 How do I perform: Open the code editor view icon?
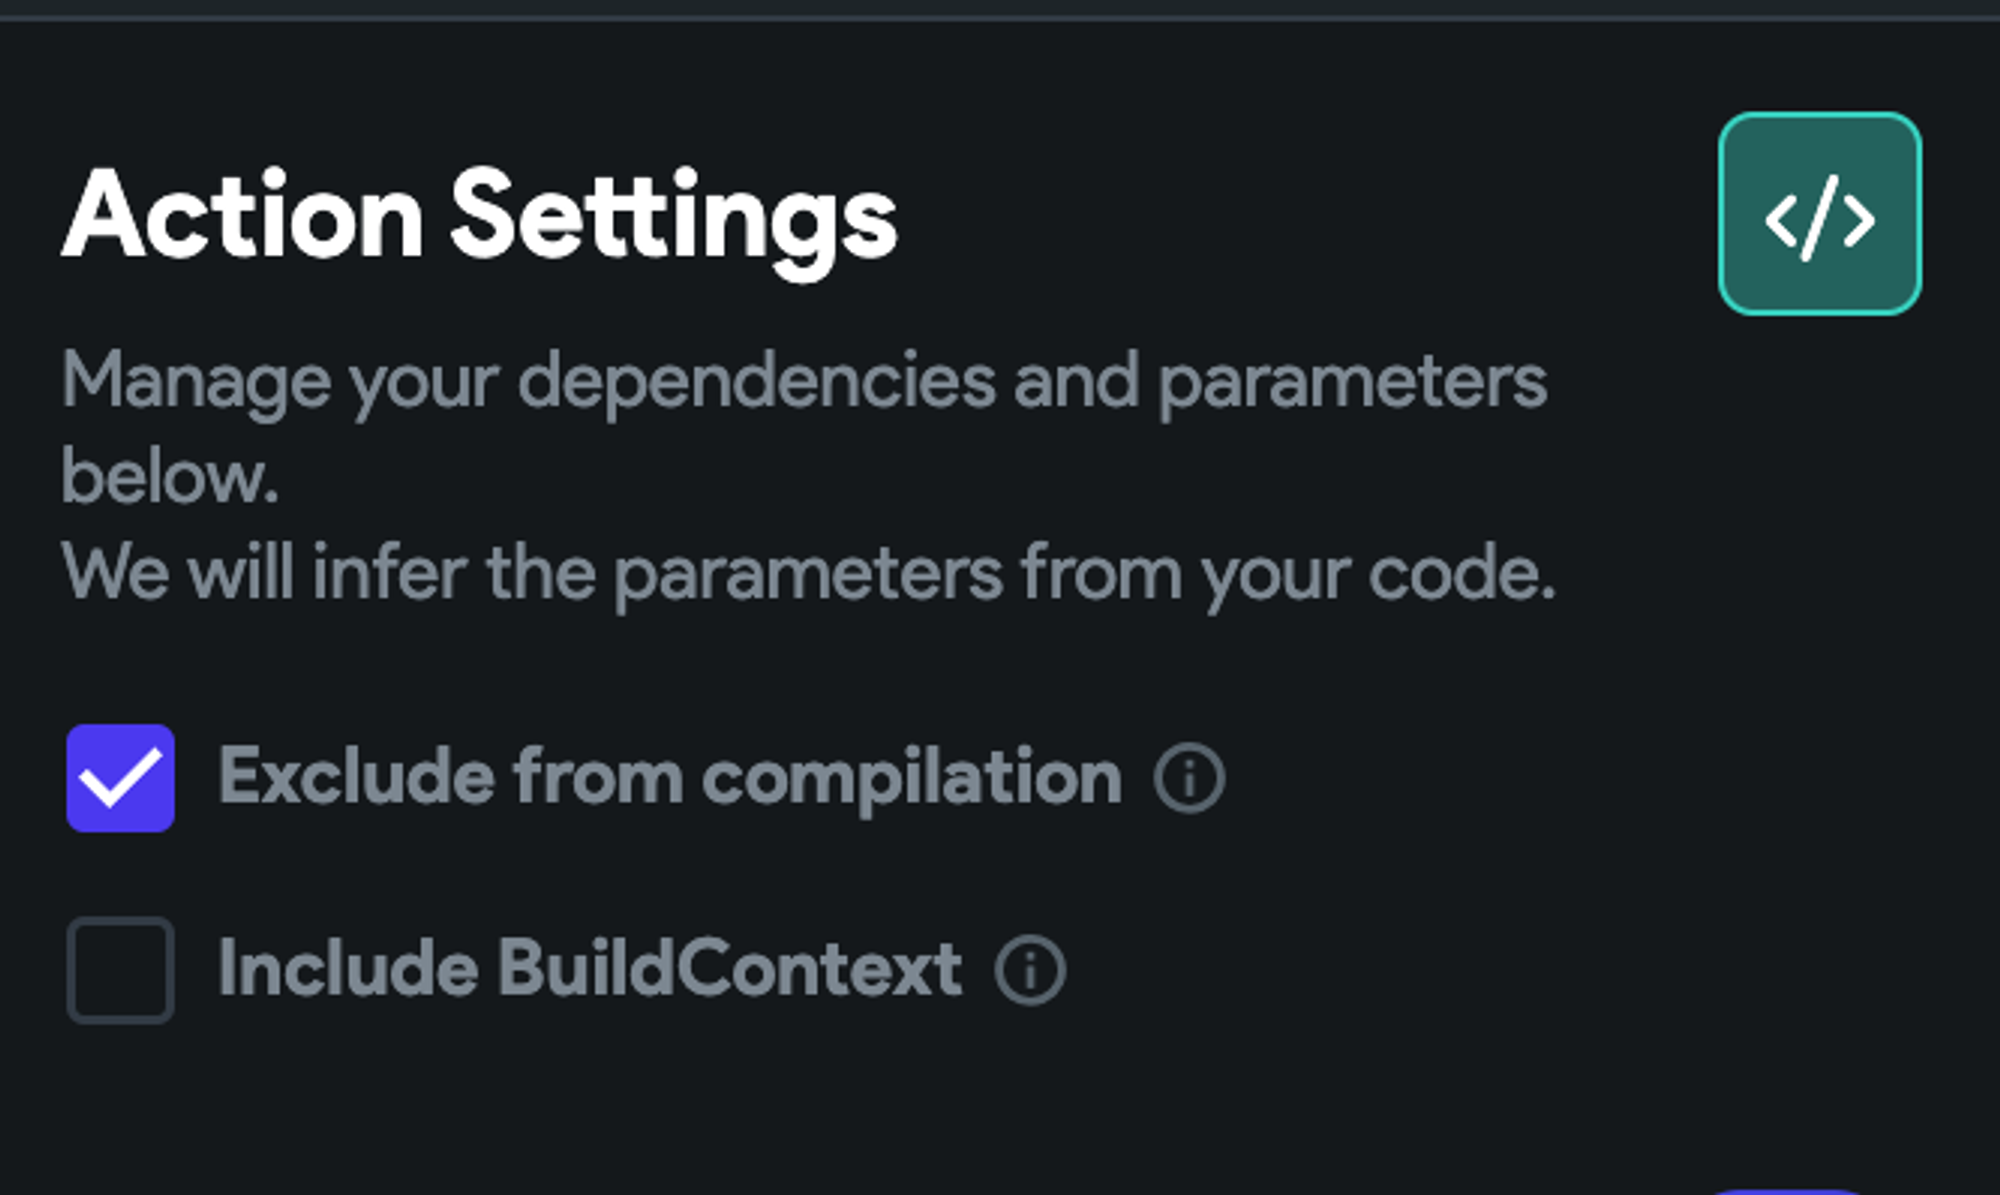click(1820, 214)
